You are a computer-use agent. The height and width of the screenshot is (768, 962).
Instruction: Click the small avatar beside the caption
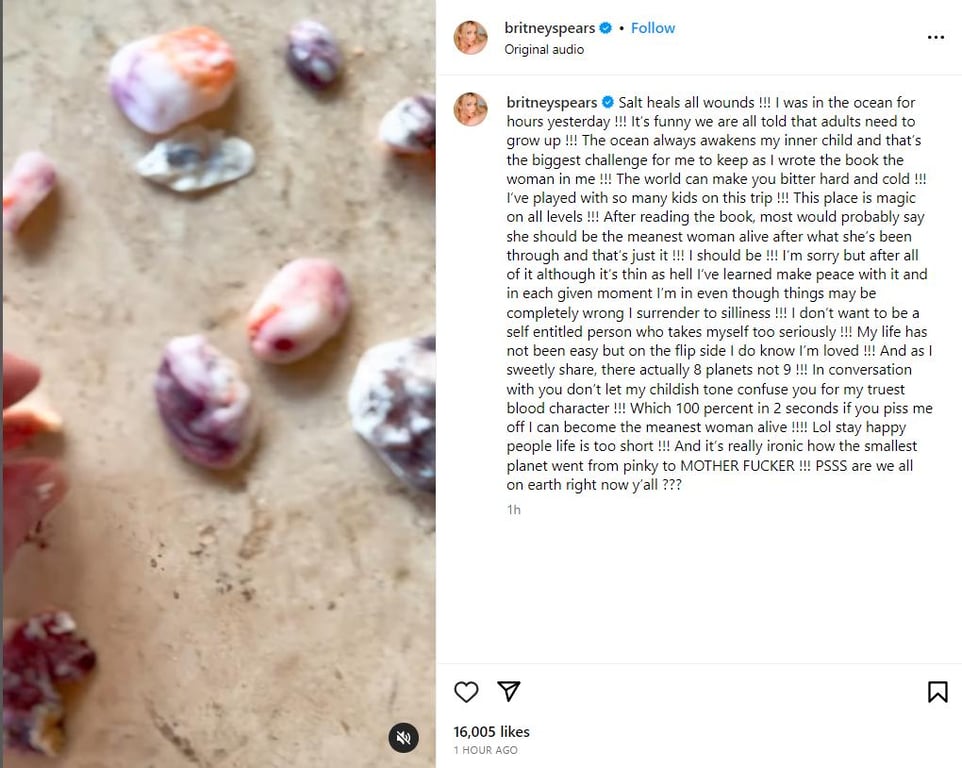[471, 109]
